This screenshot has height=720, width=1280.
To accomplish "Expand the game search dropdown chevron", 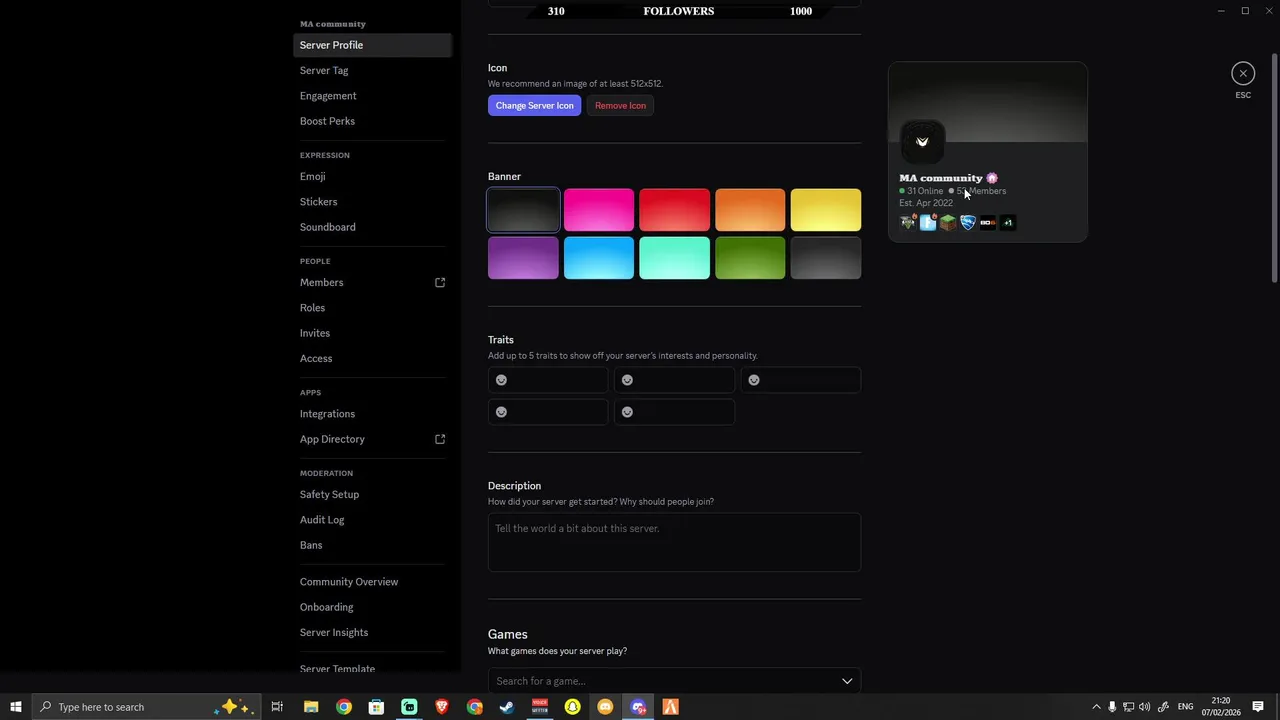I will tap(847, 681).
